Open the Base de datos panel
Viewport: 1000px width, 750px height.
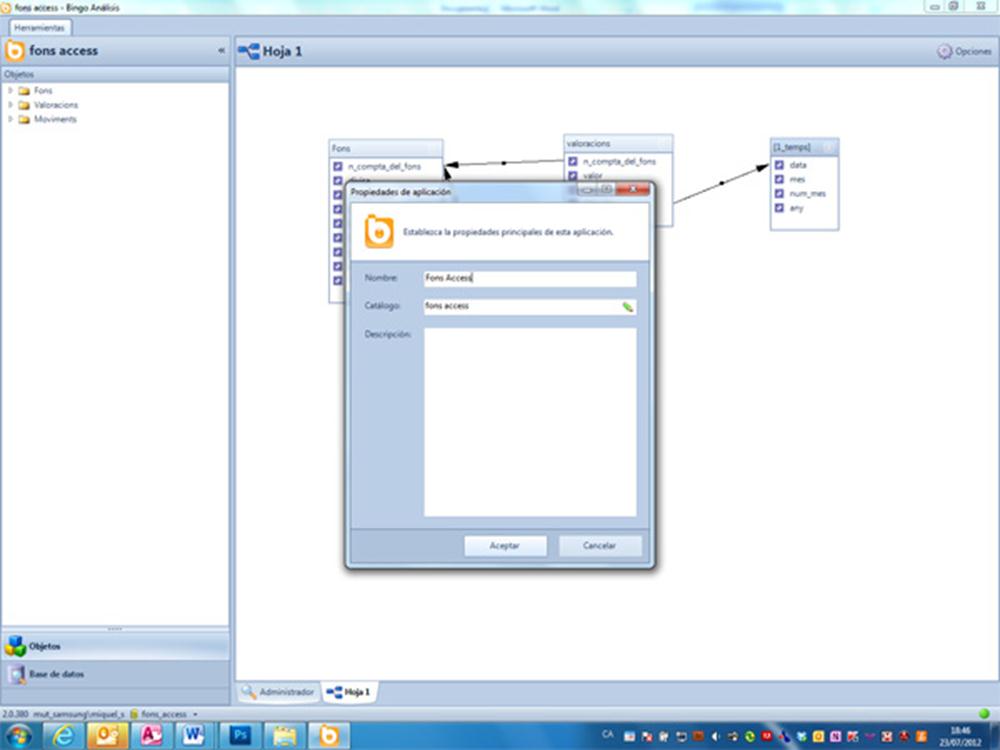click(x=56, y=674)
